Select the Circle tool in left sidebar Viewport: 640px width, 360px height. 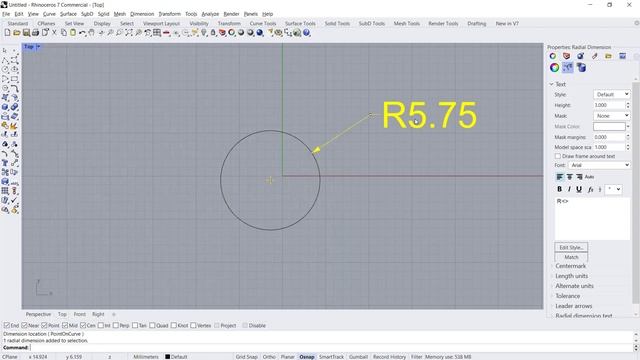click(x=5, y=69)
